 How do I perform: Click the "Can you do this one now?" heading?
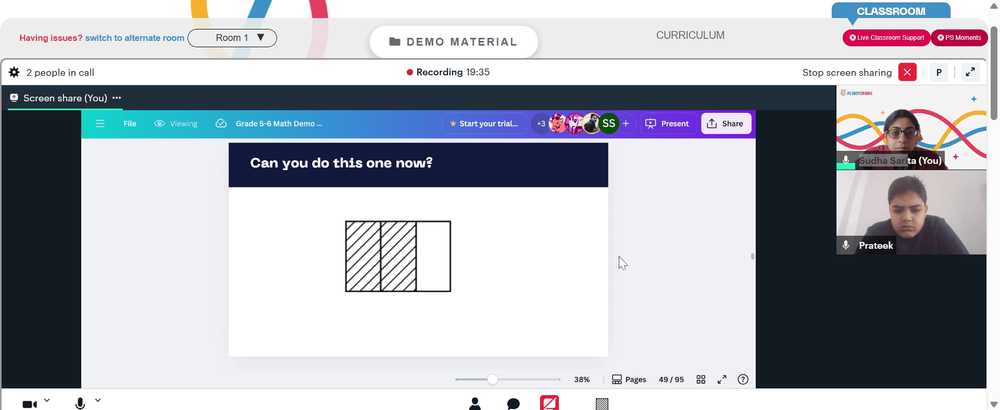(x=341, y=163)
